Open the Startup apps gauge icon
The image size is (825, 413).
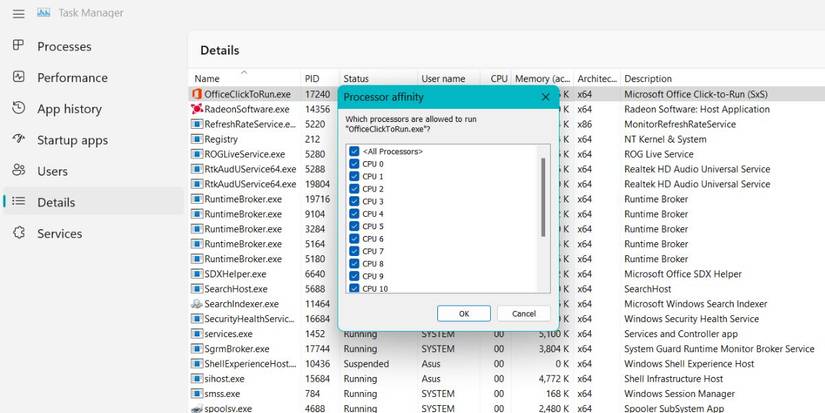[x=18, y=139]
